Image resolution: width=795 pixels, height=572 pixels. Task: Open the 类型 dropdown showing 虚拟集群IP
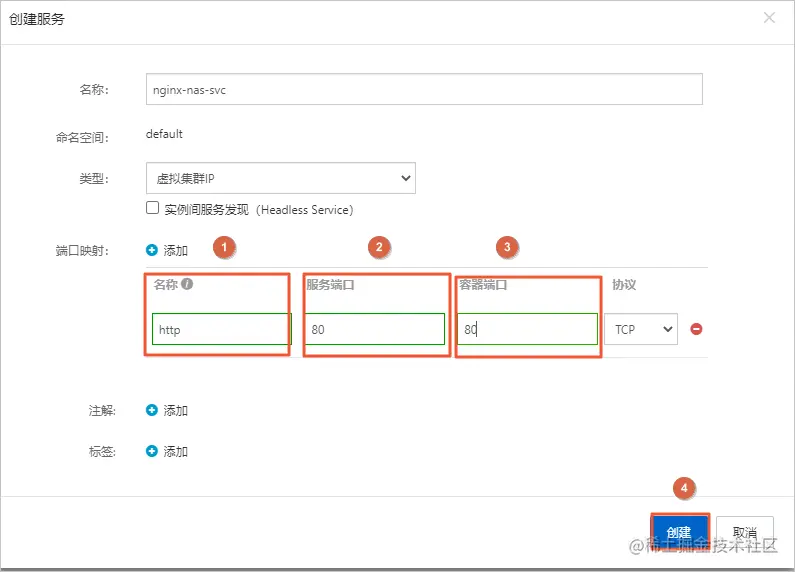pos(281,178)
